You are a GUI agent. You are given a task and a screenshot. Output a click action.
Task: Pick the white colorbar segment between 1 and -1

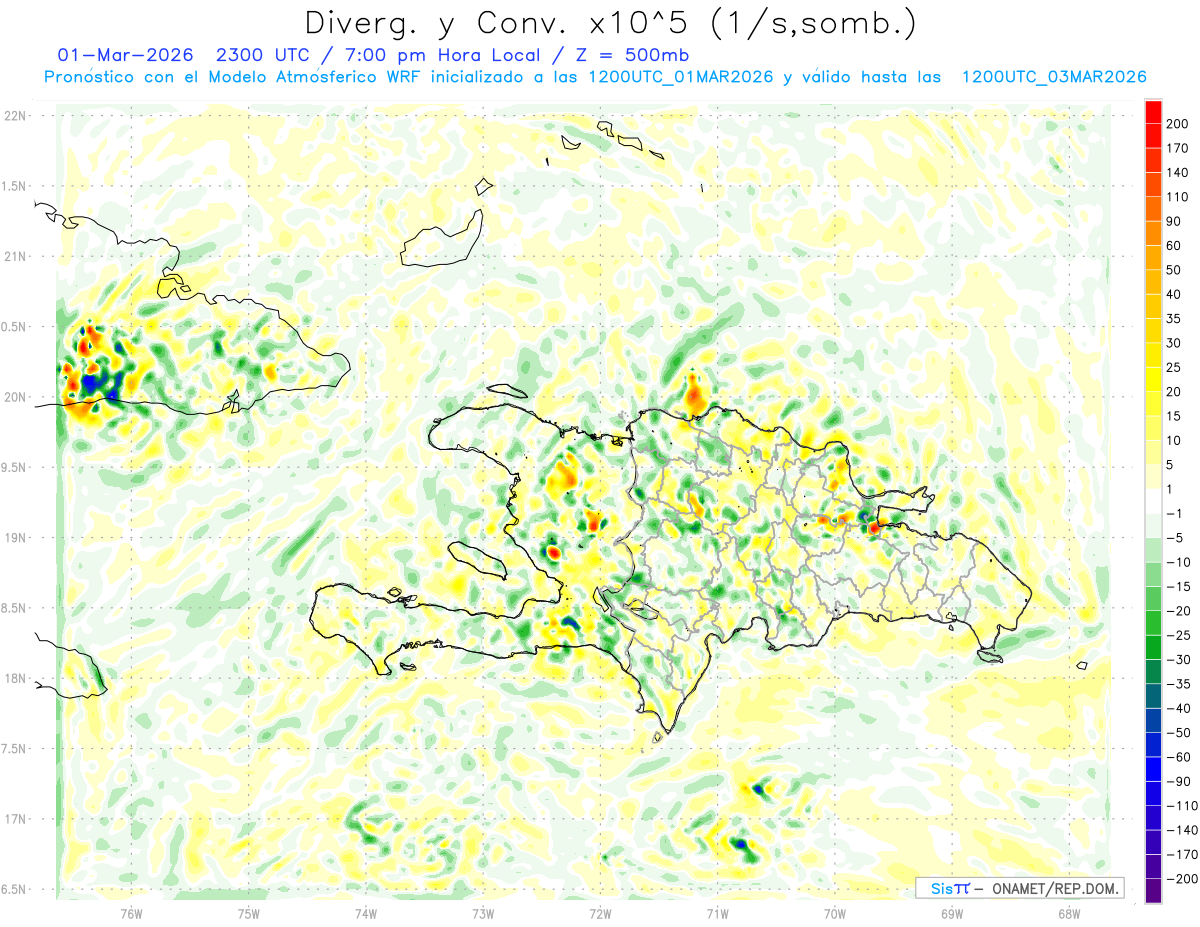(1153, 502)
